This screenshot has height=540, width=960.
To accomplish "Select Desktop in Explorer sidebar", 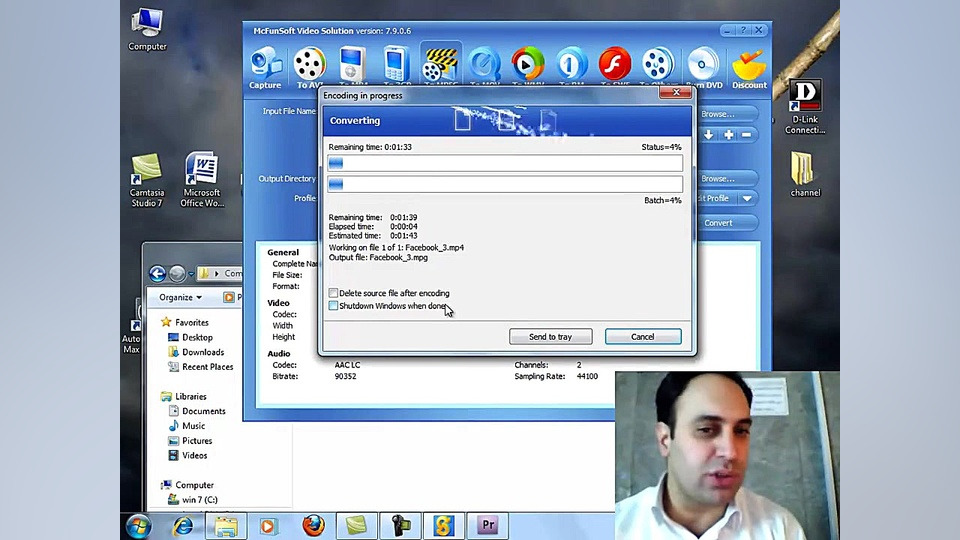I will tap(197, 337).
